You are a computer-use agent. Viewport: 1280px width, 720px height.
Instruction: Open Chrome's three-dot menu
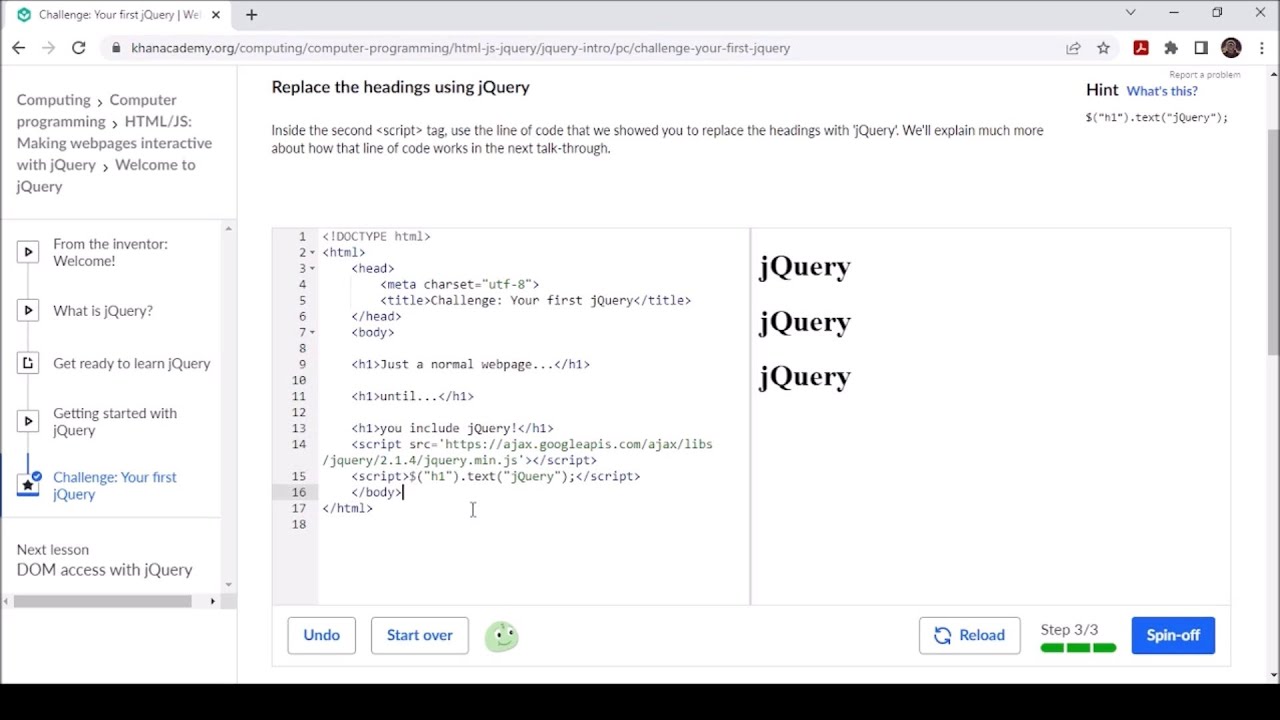click(x=1260, y=48)
